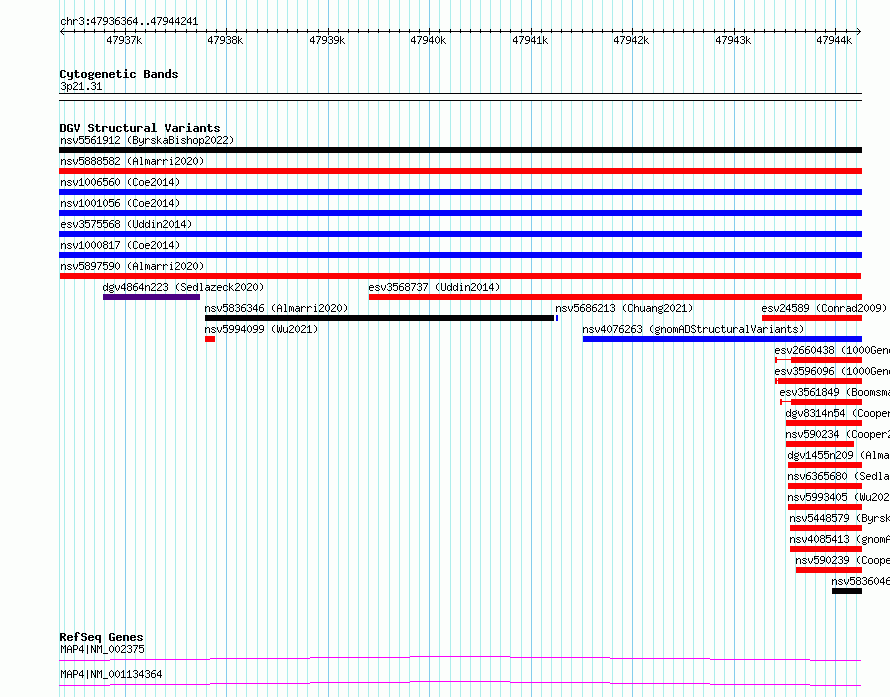This screenshot has width=890, height=697.
Task: Click the red nsv5888582 variant bar
Action: (x=460, y=171)
